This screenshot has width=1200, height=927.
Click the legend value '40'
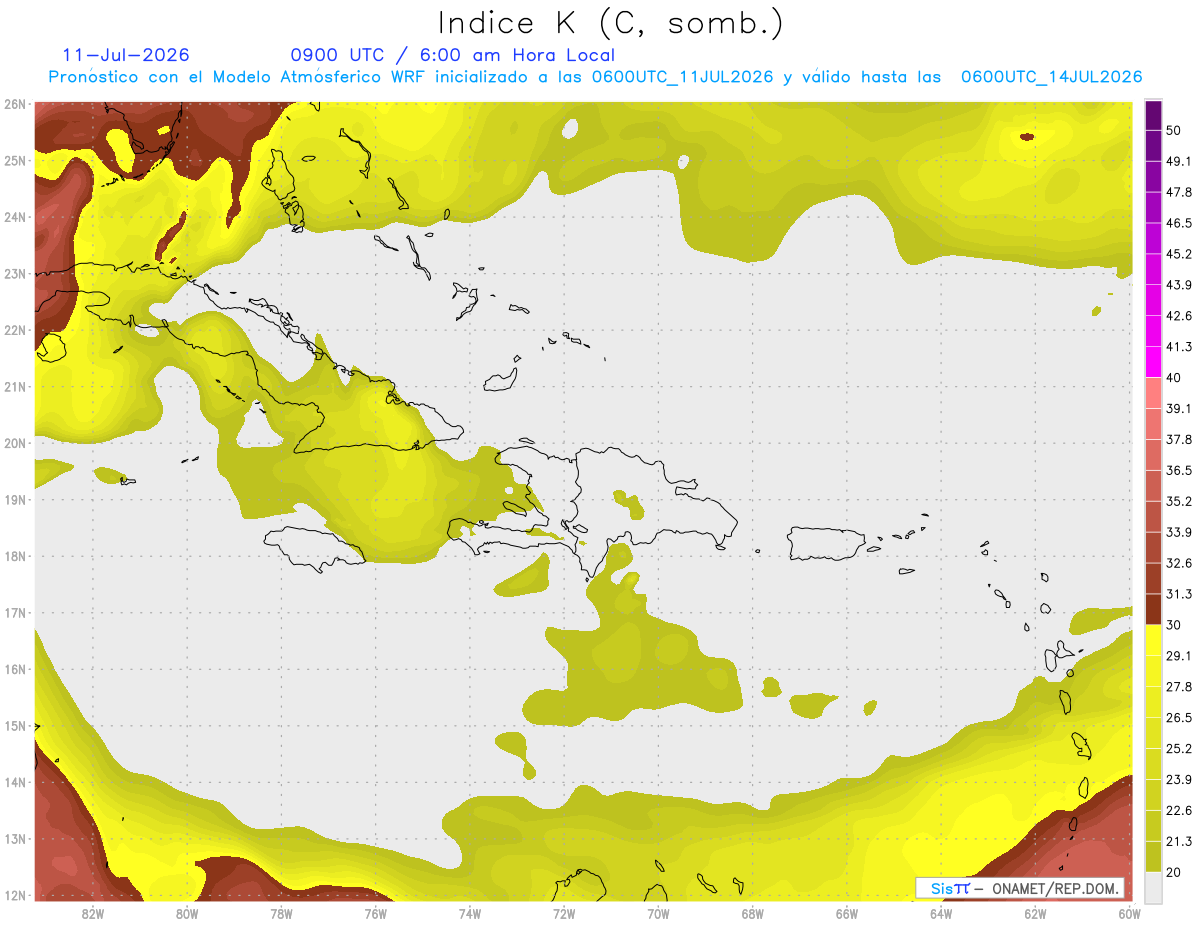click(x=1174, y=377)
